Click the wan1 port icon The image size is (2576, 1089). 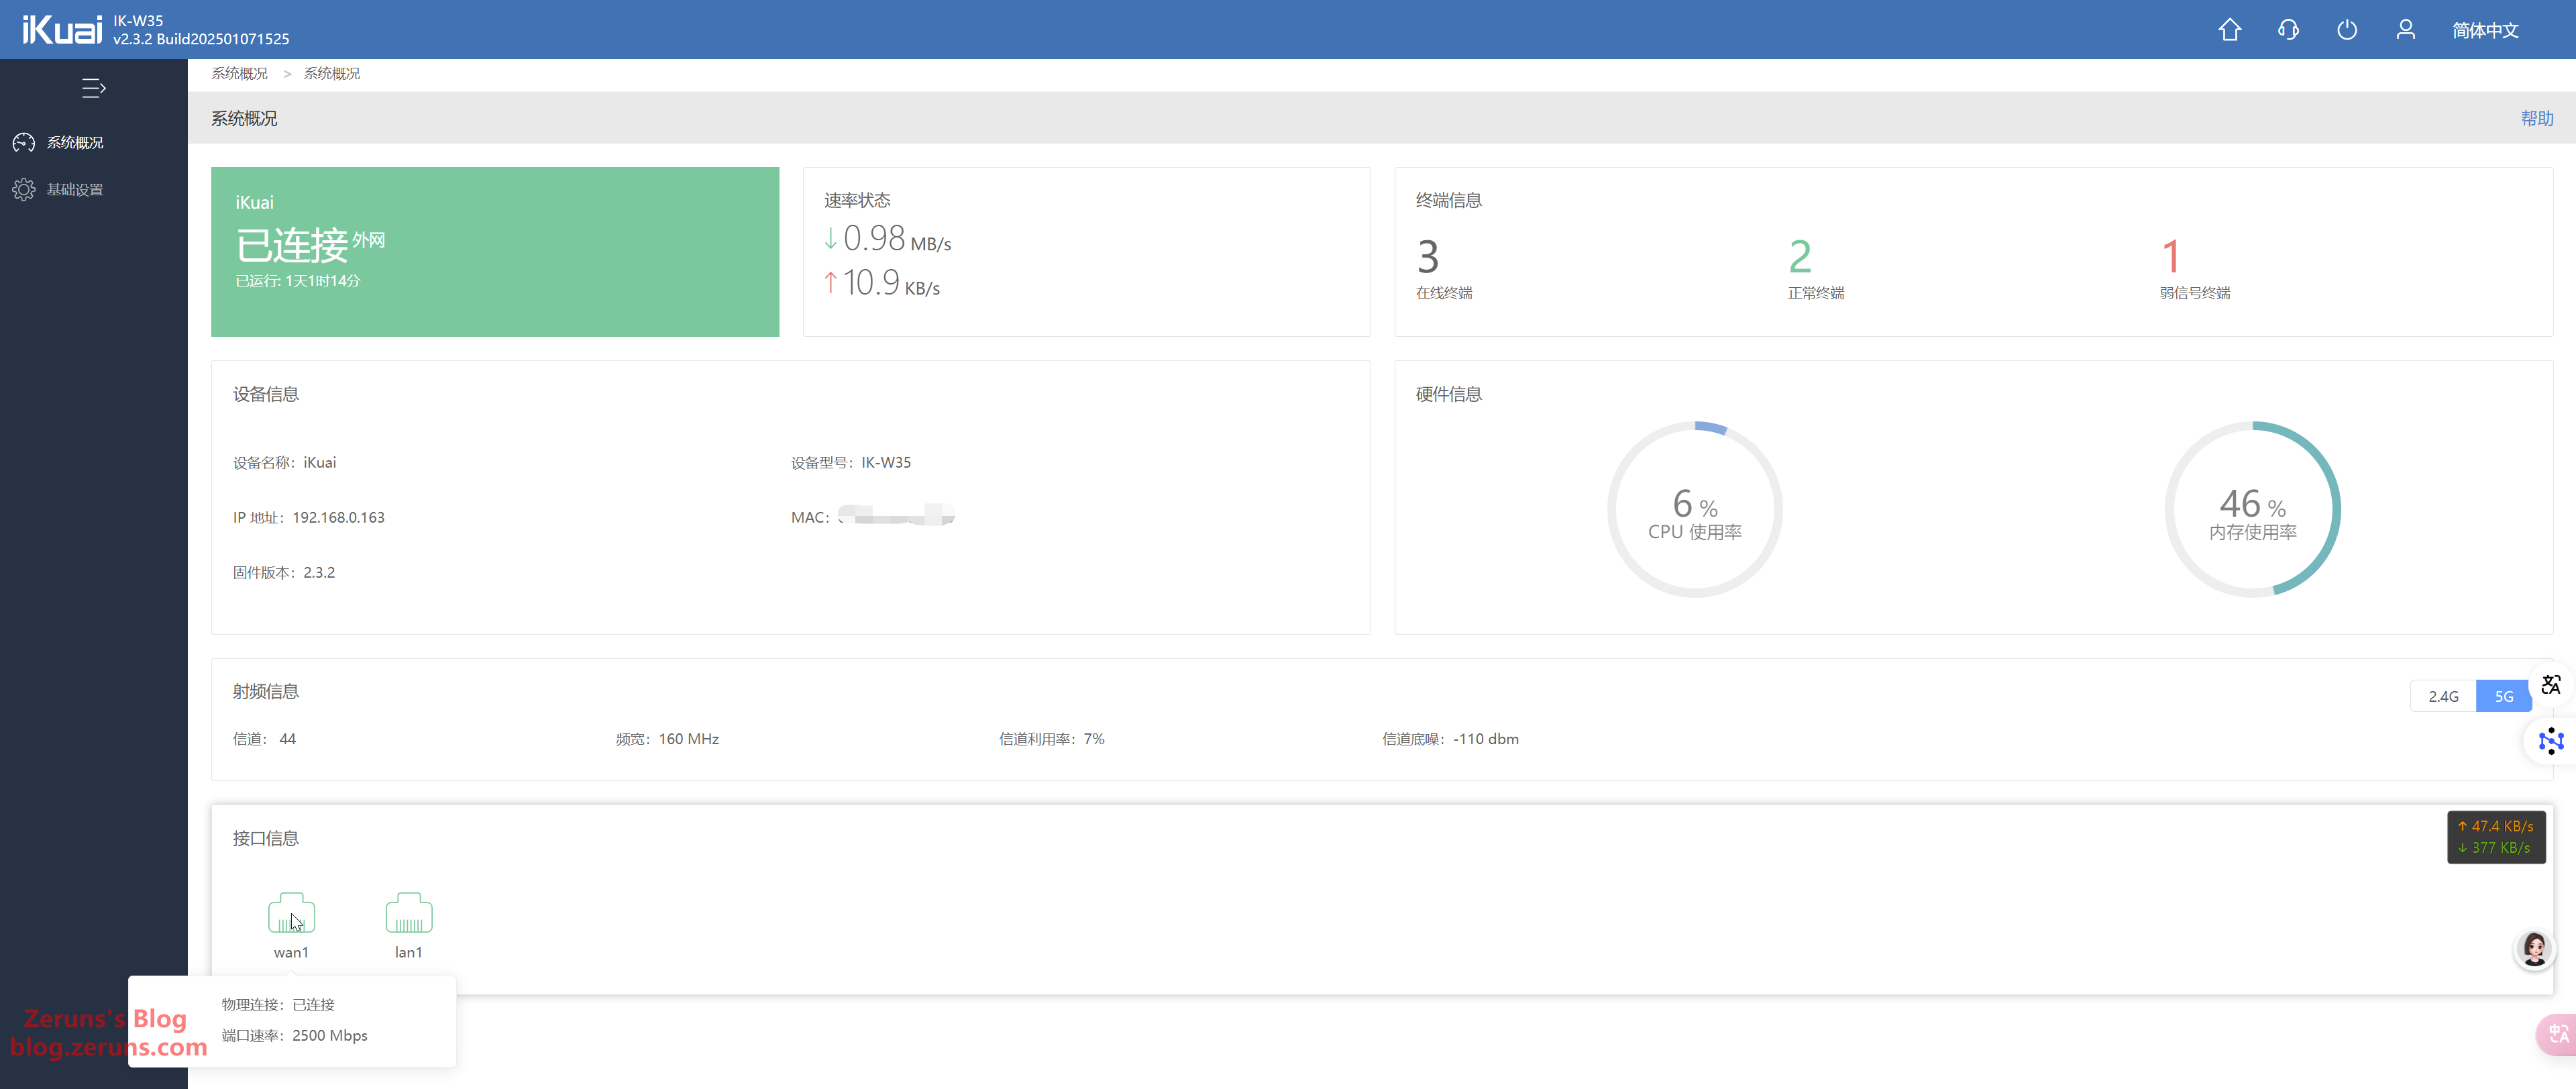(x=291, y=913)
